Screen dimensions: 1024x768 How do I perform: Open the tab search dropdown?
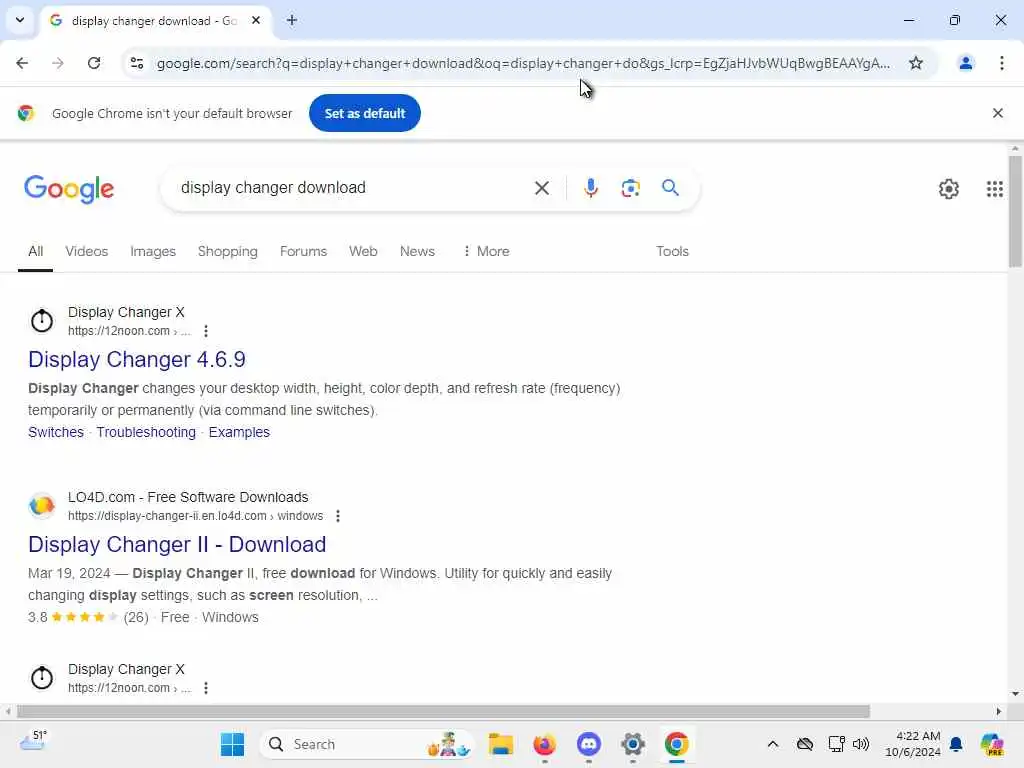(x=20, y=20)
